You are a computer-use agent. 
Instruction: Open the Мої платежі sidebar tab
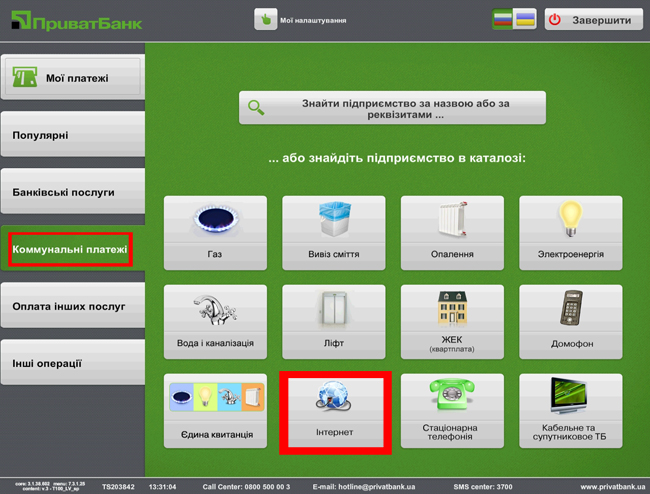point(72,78)
